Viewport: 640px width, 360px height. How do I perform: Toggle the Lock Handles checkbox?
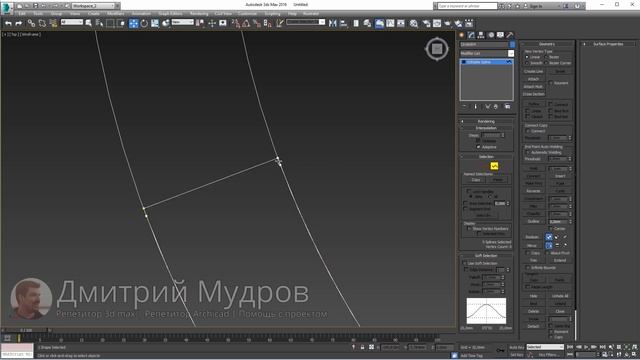tap(468, 191)
